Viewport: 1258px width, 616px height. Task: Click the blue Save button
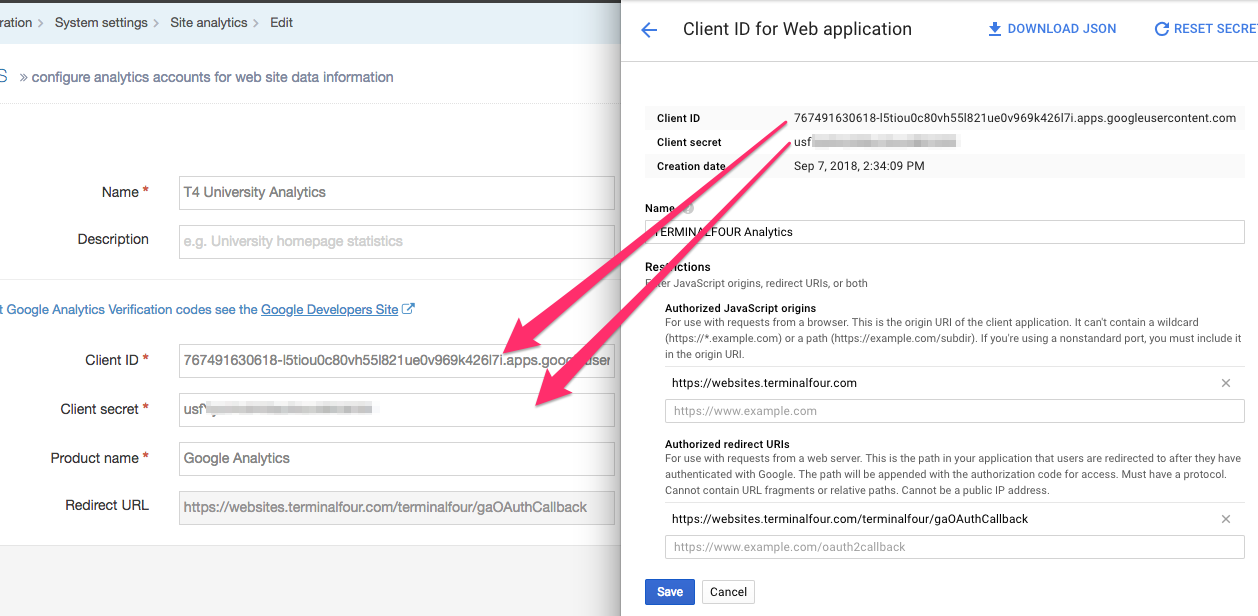pyautogui.click(x=669, y=592)
